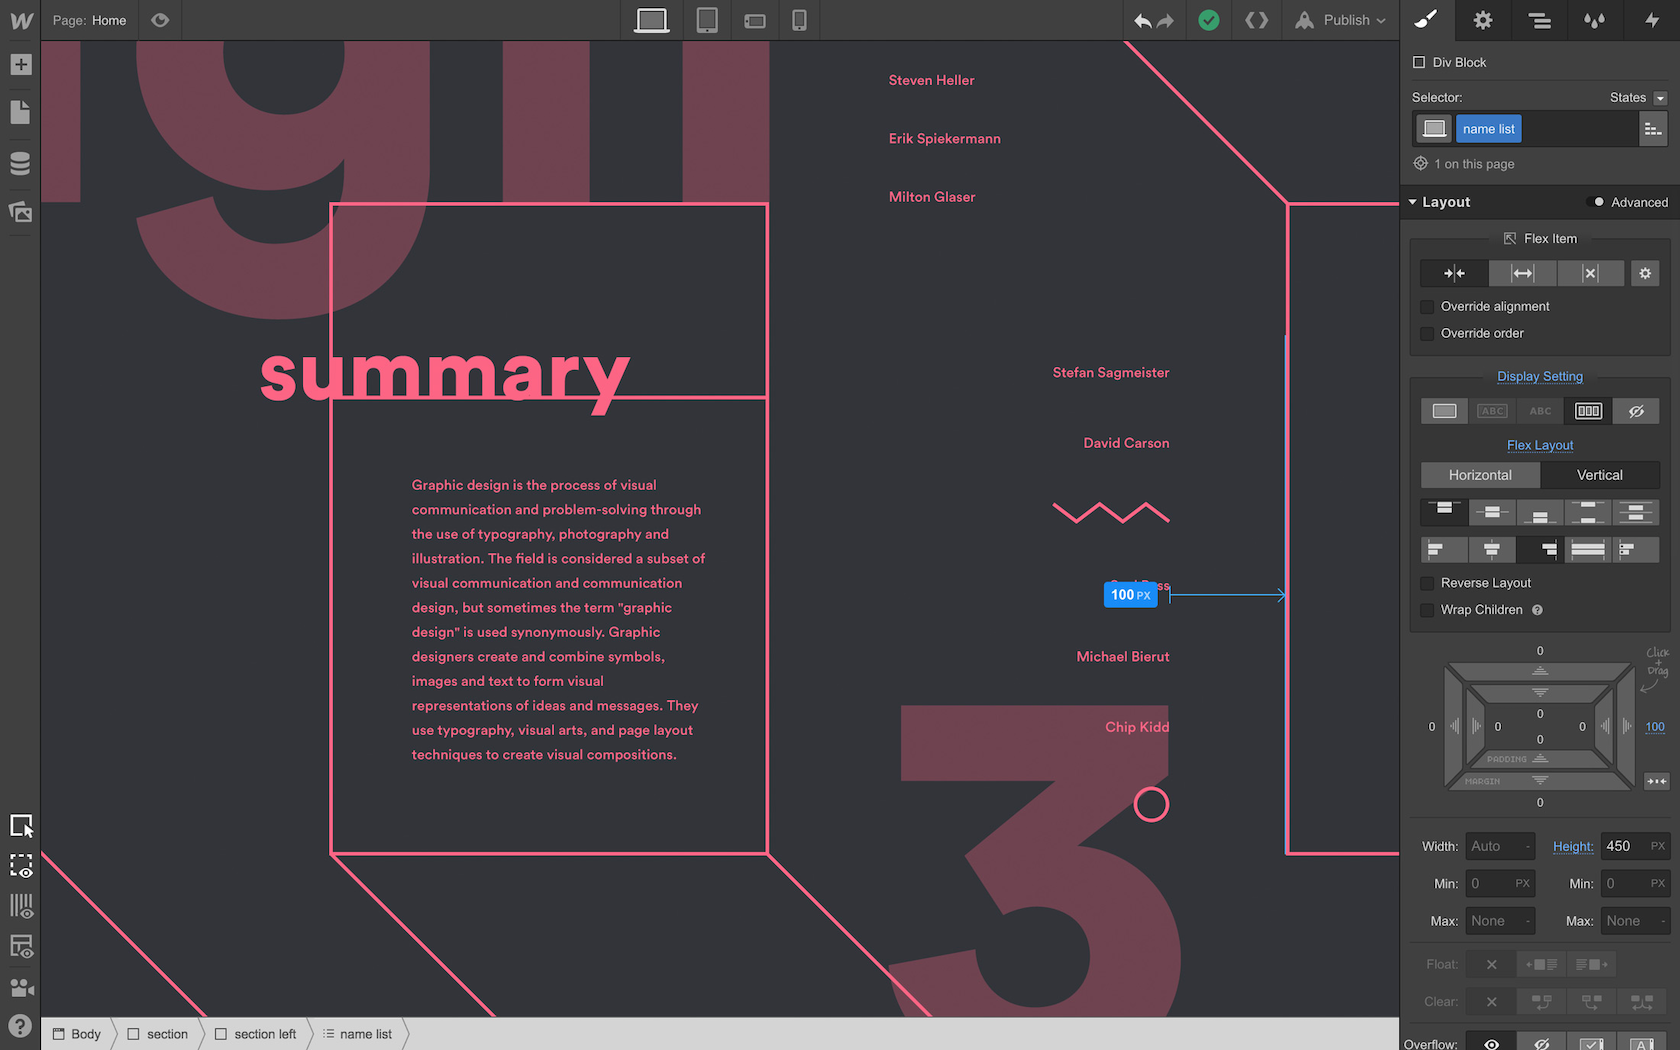Check the Reverse Layout option
Image resolution: width=1680 pixels, height=1050 pixels.
[1428, 583]
